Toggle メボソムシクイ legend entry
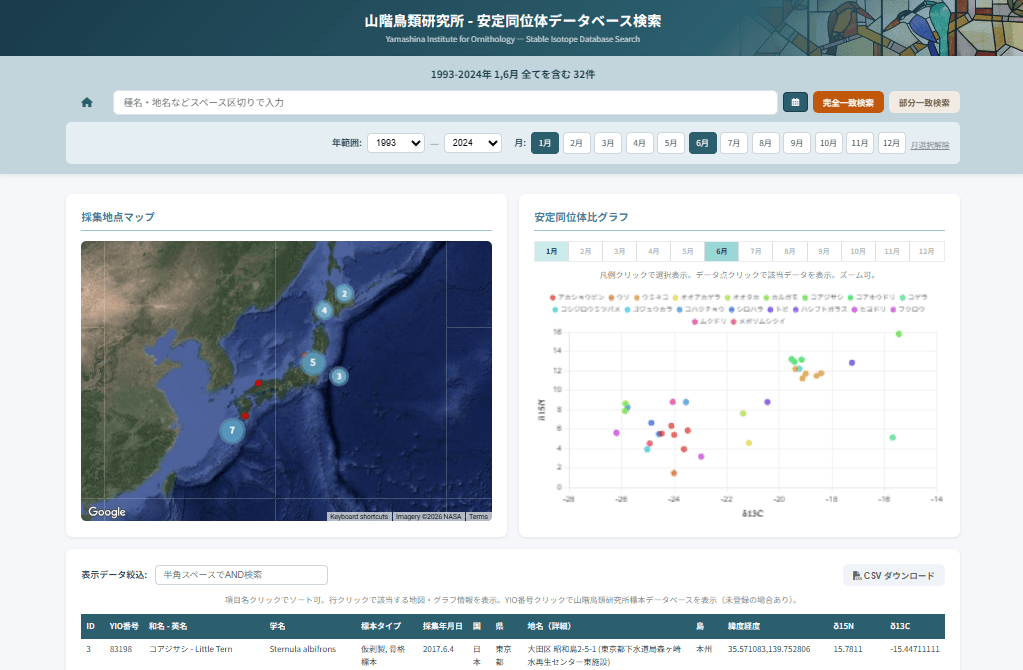The height and width of the screenshot is (670, 1023). pyautogui.click(x=758, y=321)
